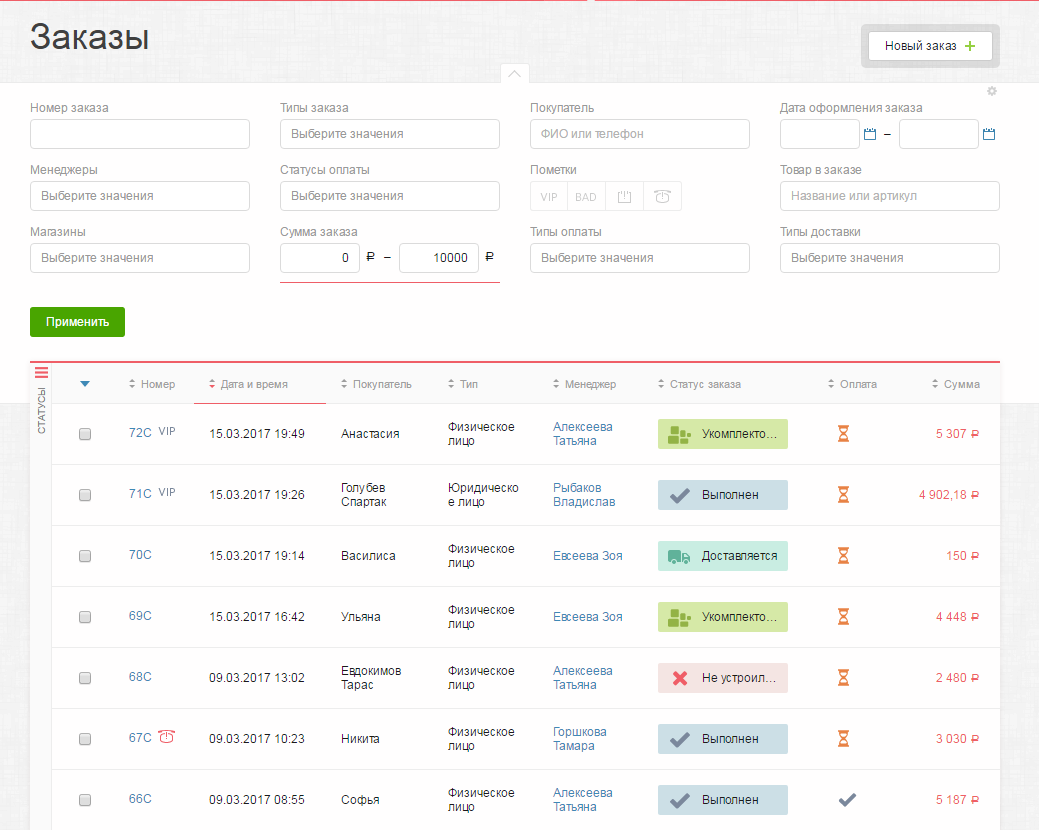1039x830 pixels.
Task: Open the end date calendar picker icon
Action: [x=989, y=134]
